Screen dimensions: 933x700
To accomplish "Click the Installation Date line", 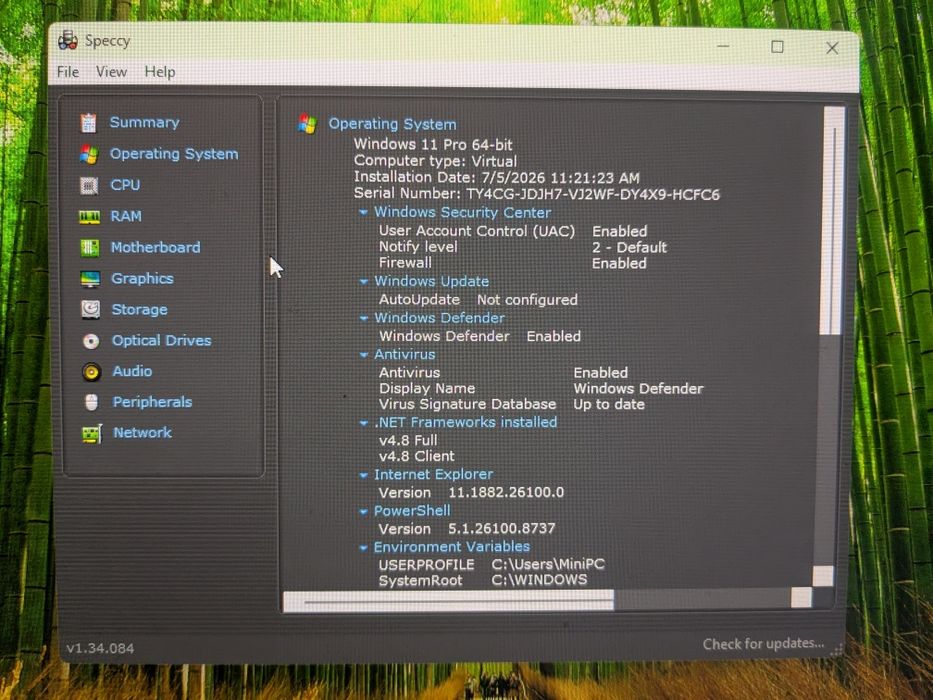I will (x=496, y=177).
